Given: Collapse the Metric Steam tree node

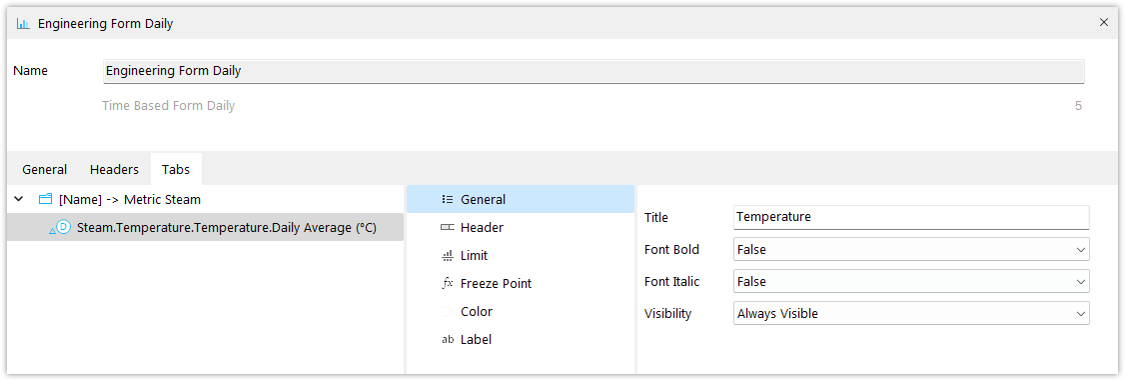Looking at the screenshot, I should pos(19,199).
